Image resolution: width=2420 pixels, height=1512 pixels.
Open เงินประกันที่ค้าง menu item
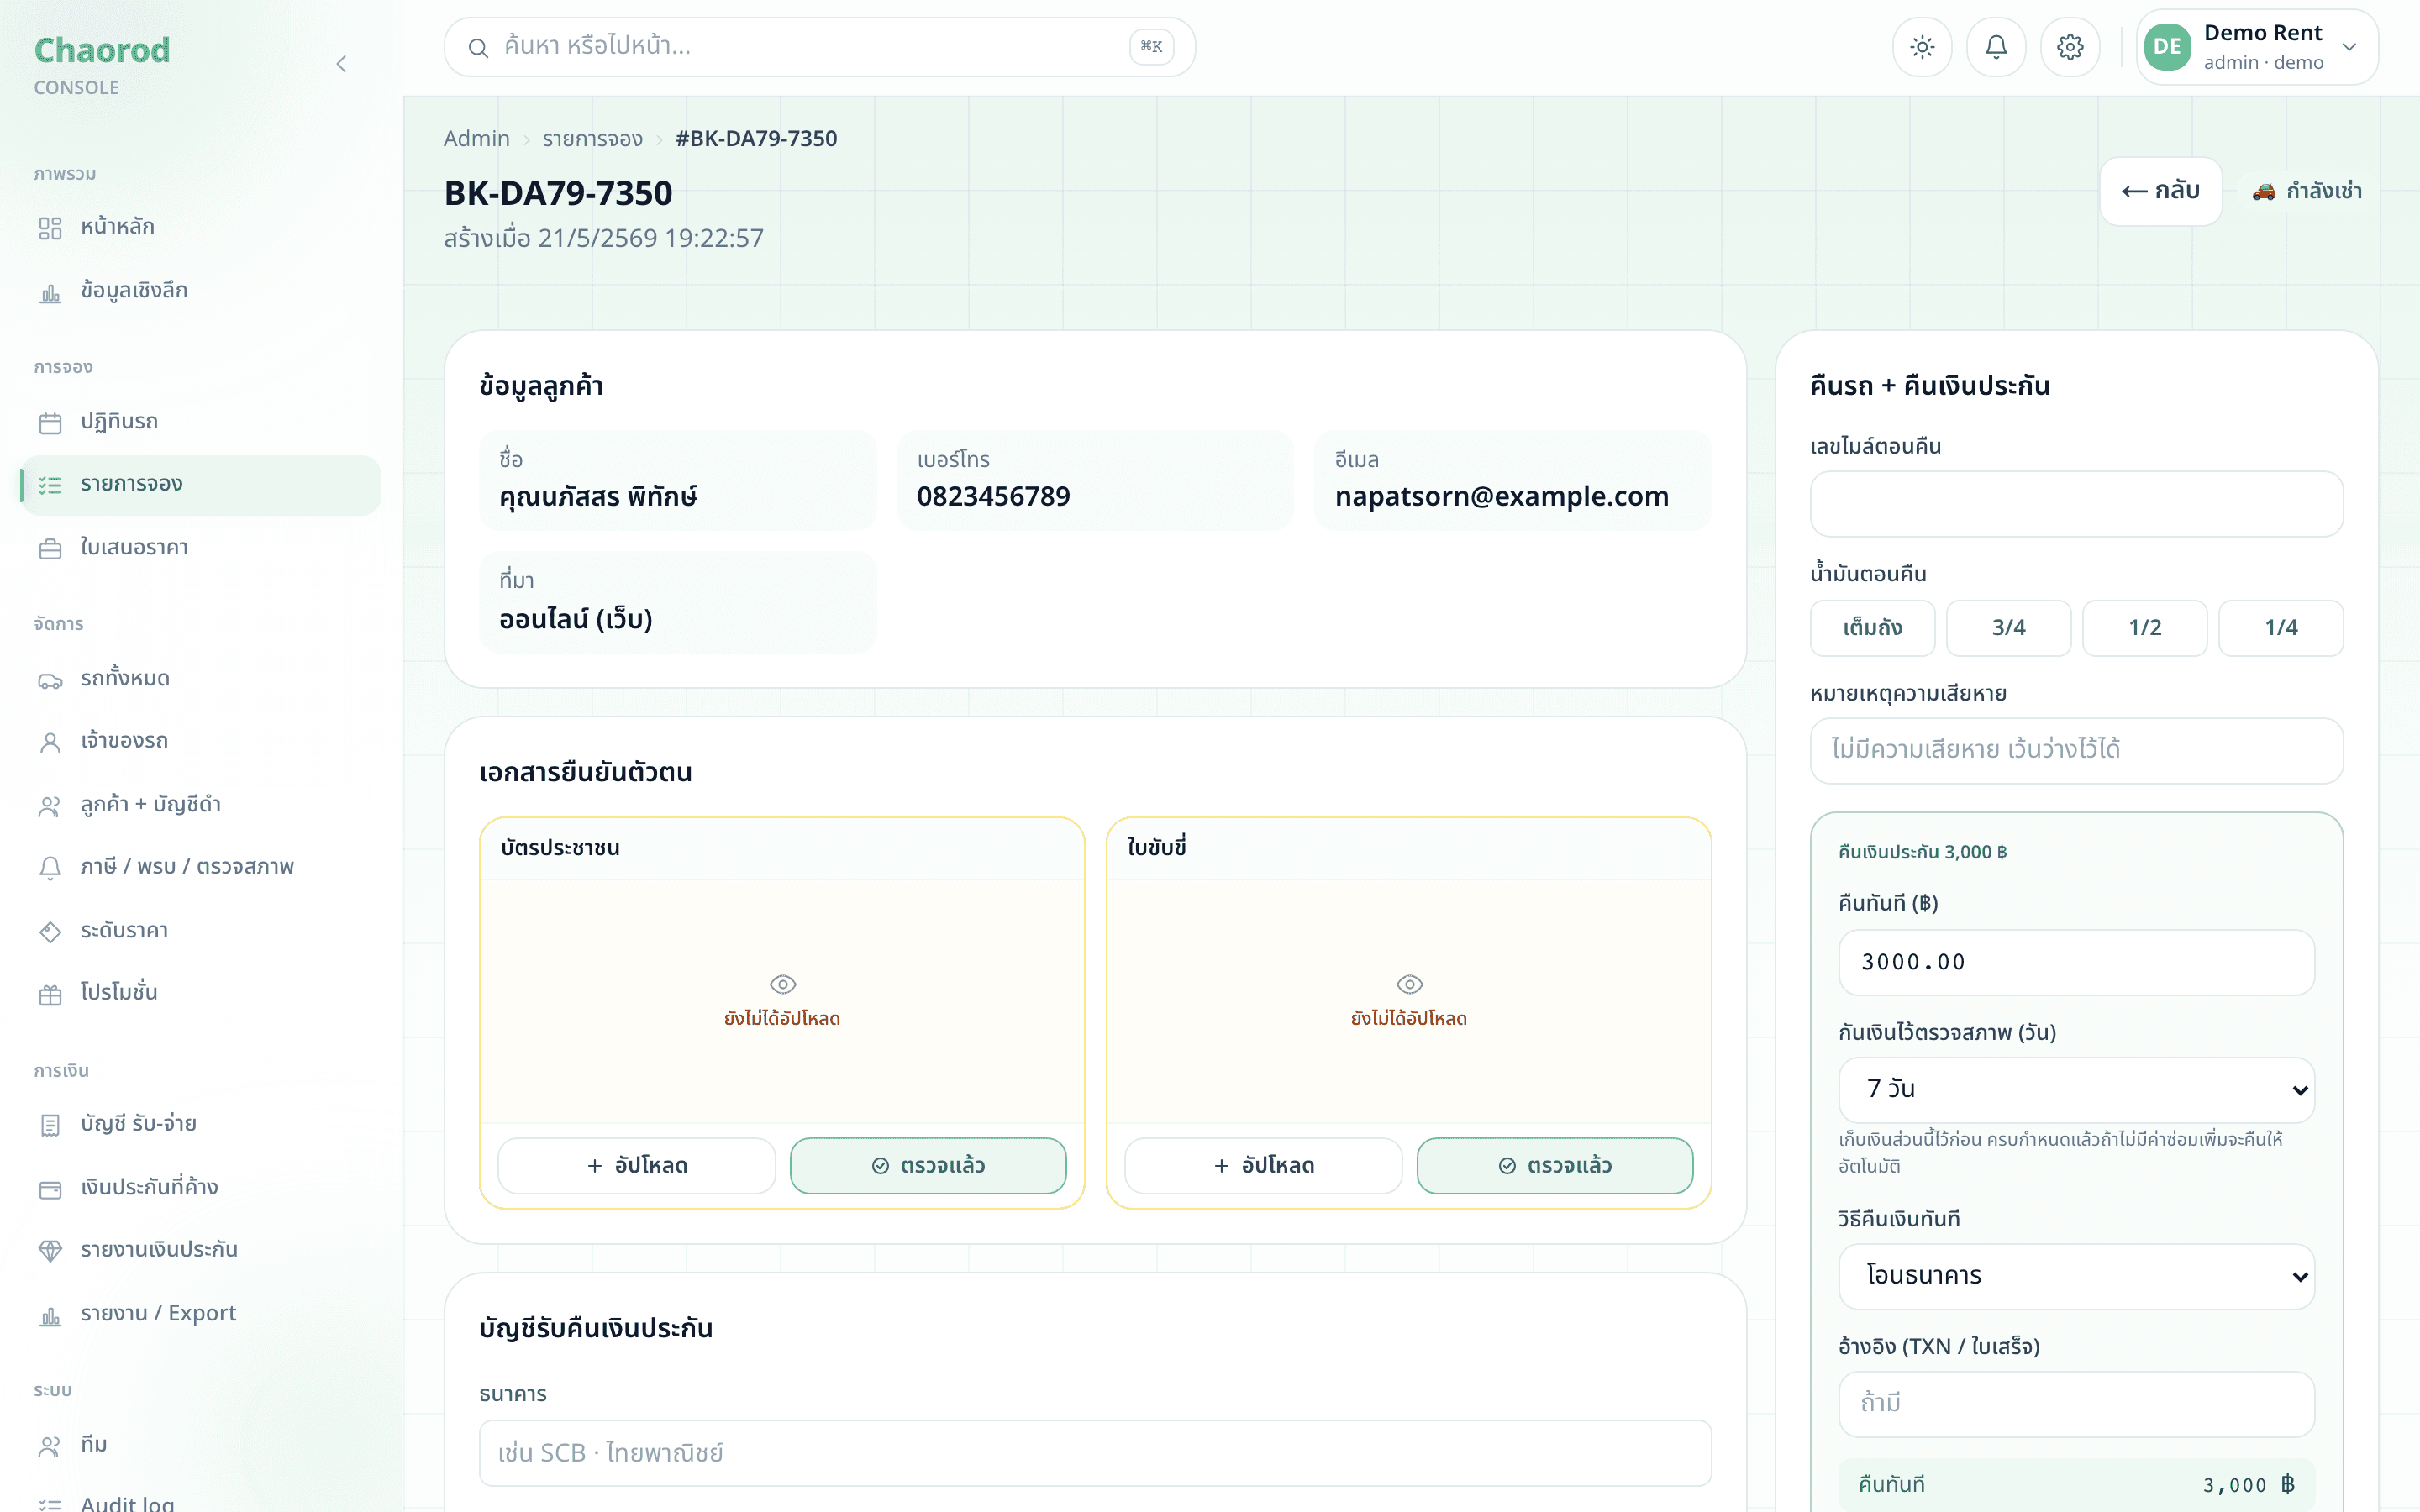200,1189
